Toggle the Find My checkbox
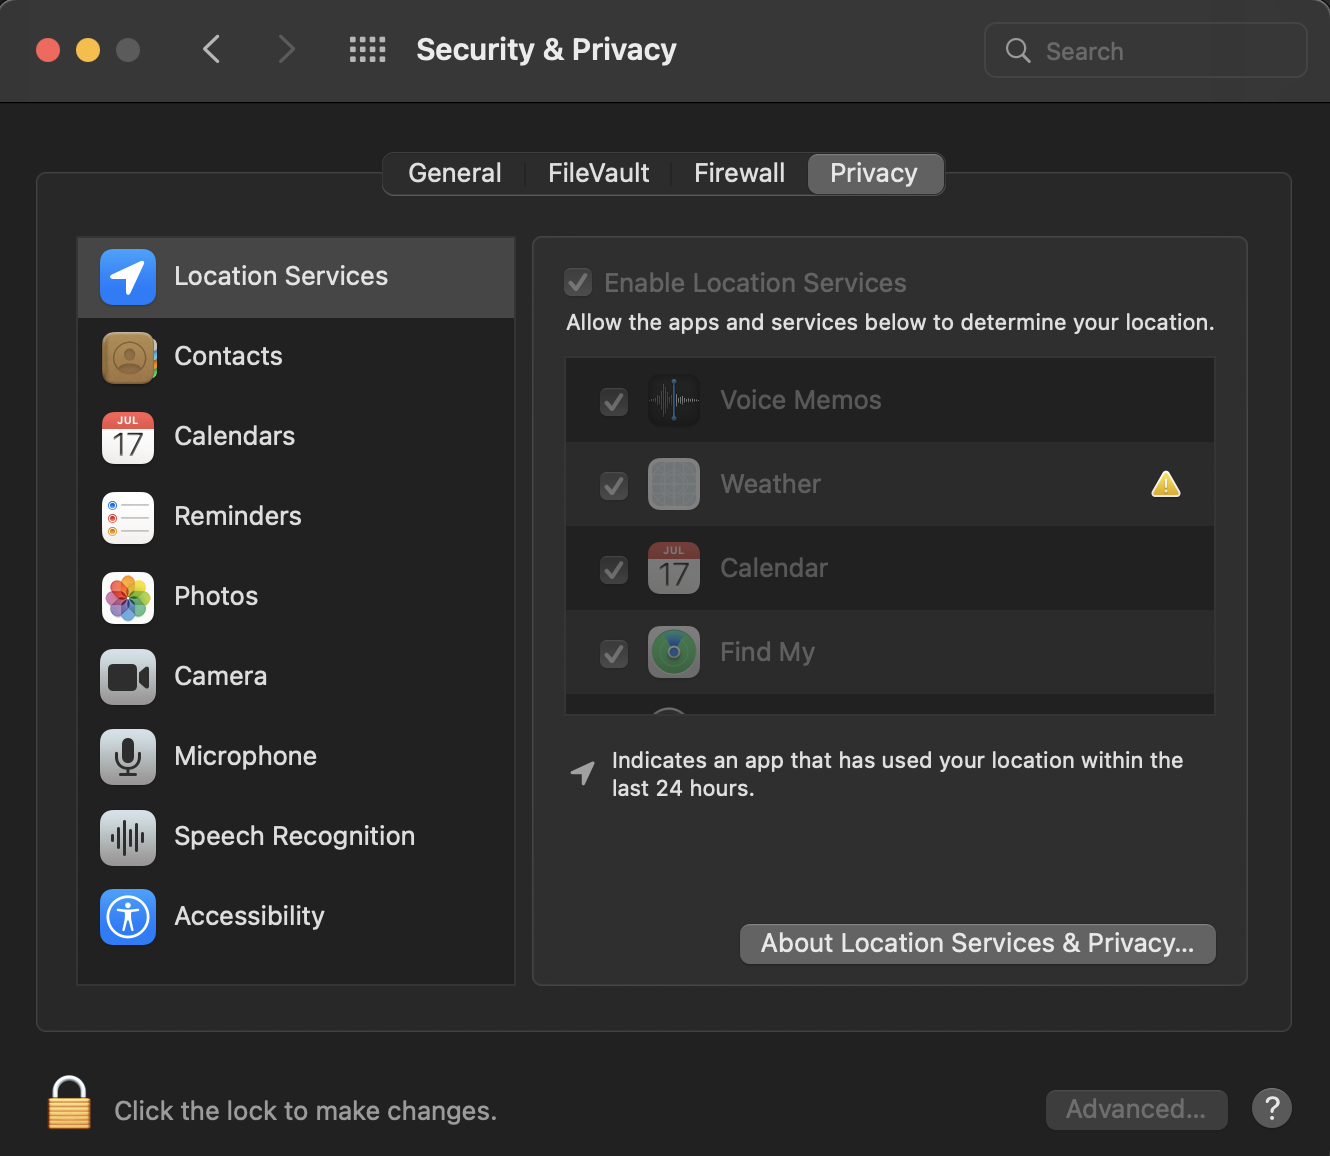This screenshot has width=1330, height=1156. tap(614, 654)
